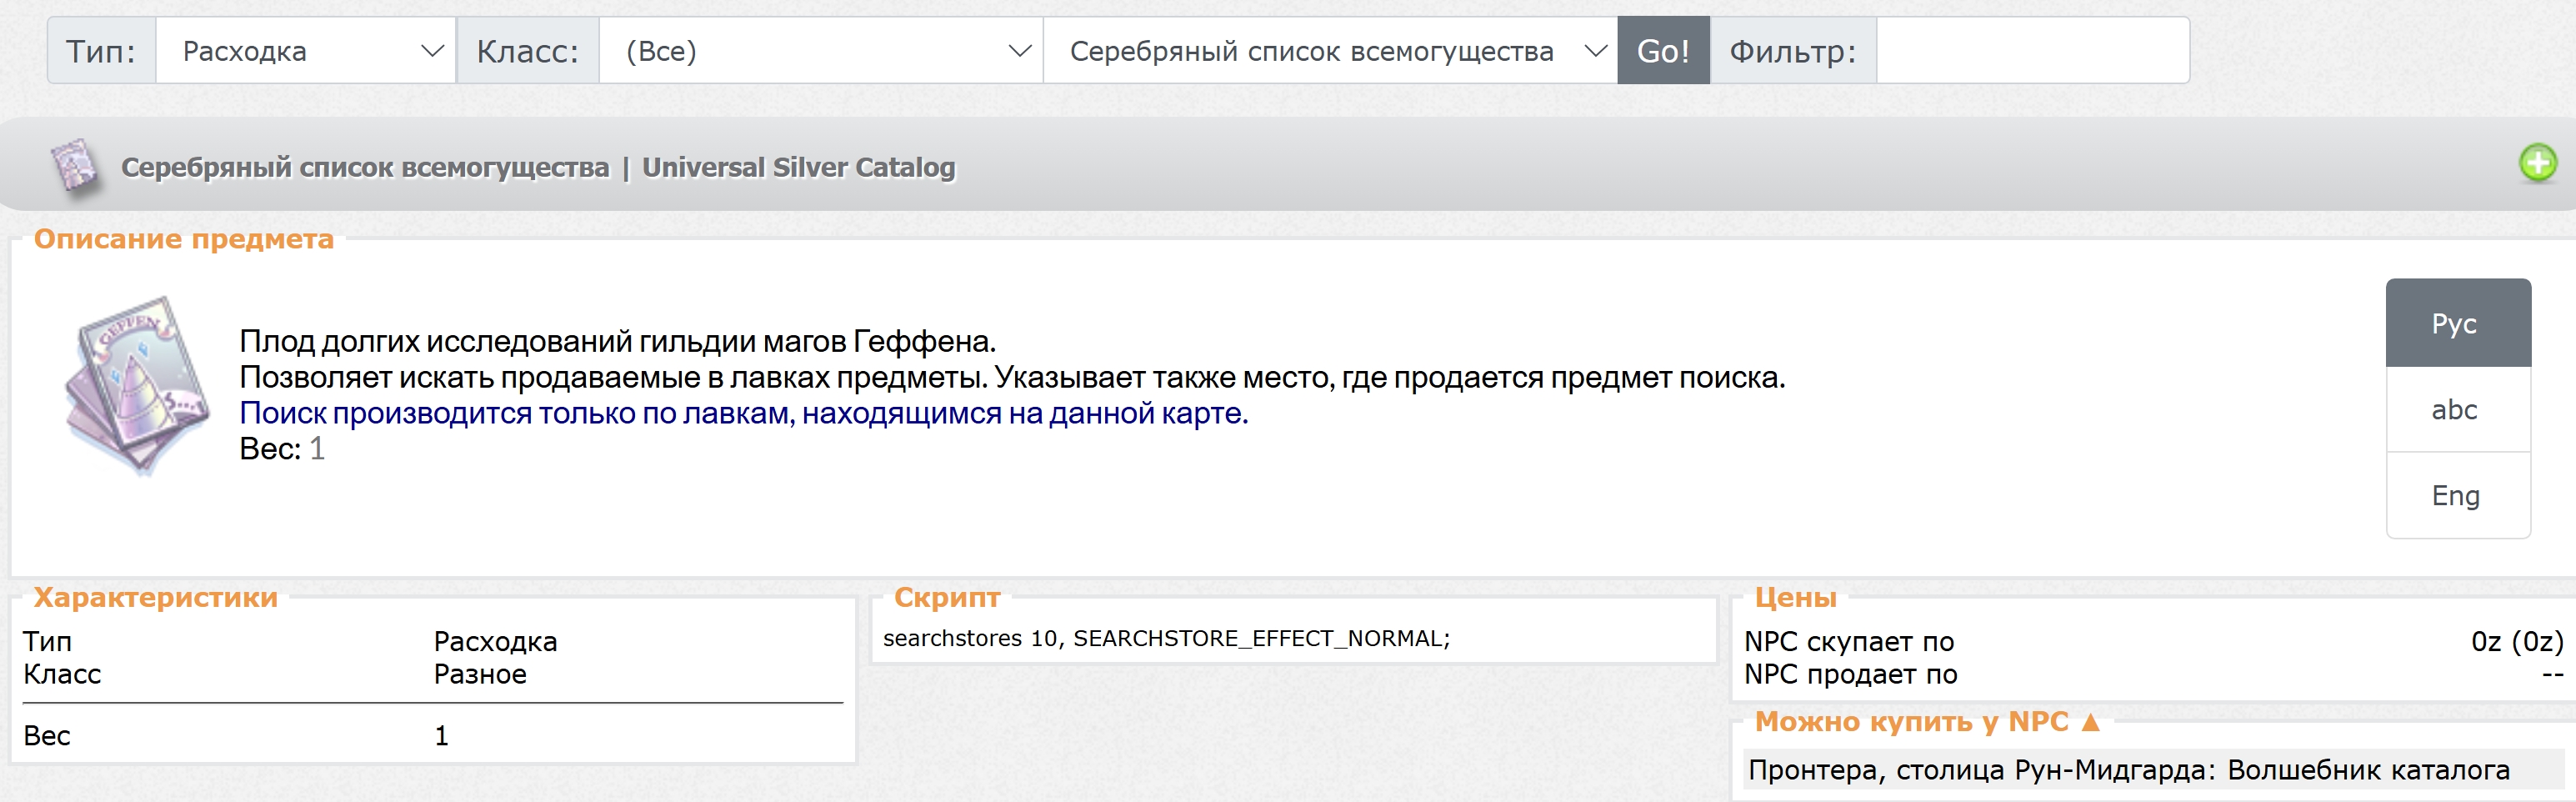Click the small catalog icon in title bar
Screen dimensions: 2576x802
[74, 166]
